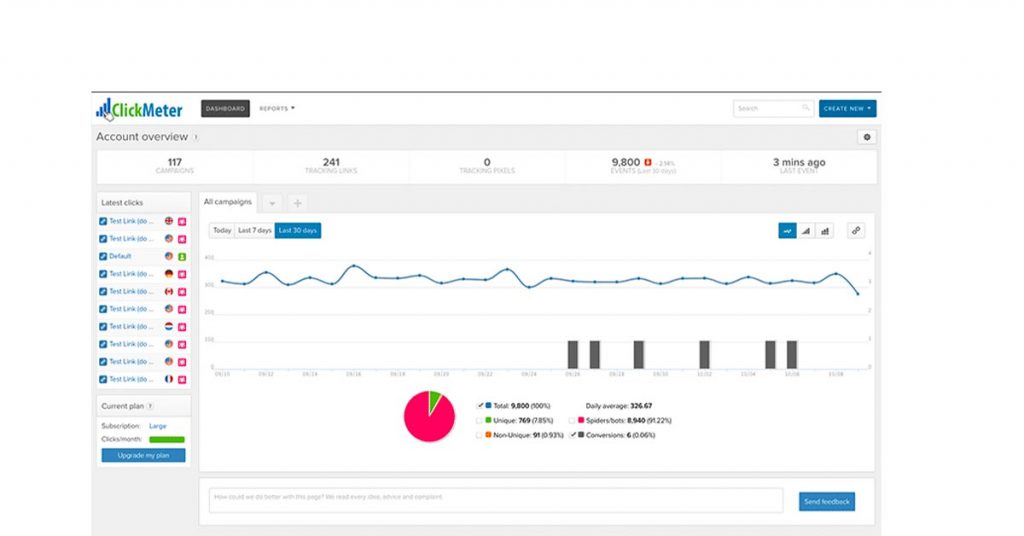Click the 0 Tracking Pixels stat
Viewport: 1024px width, 536px height.
[487, 166]
